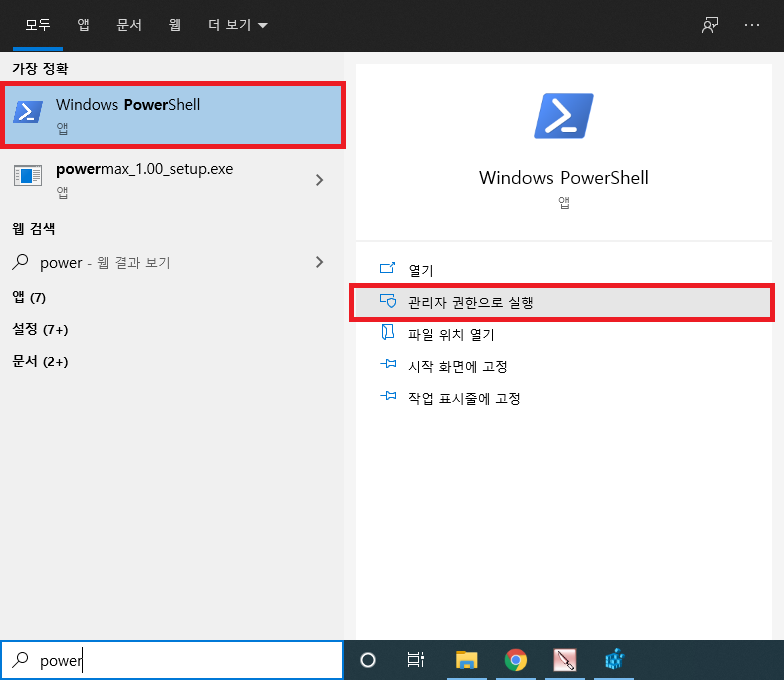Focus the search box containing power
784x680 pixels.
pos(172,660)
